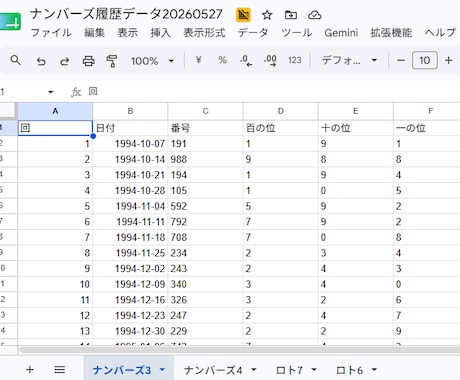
Task: Check the cloud save status icon
Action: [314, 15]
